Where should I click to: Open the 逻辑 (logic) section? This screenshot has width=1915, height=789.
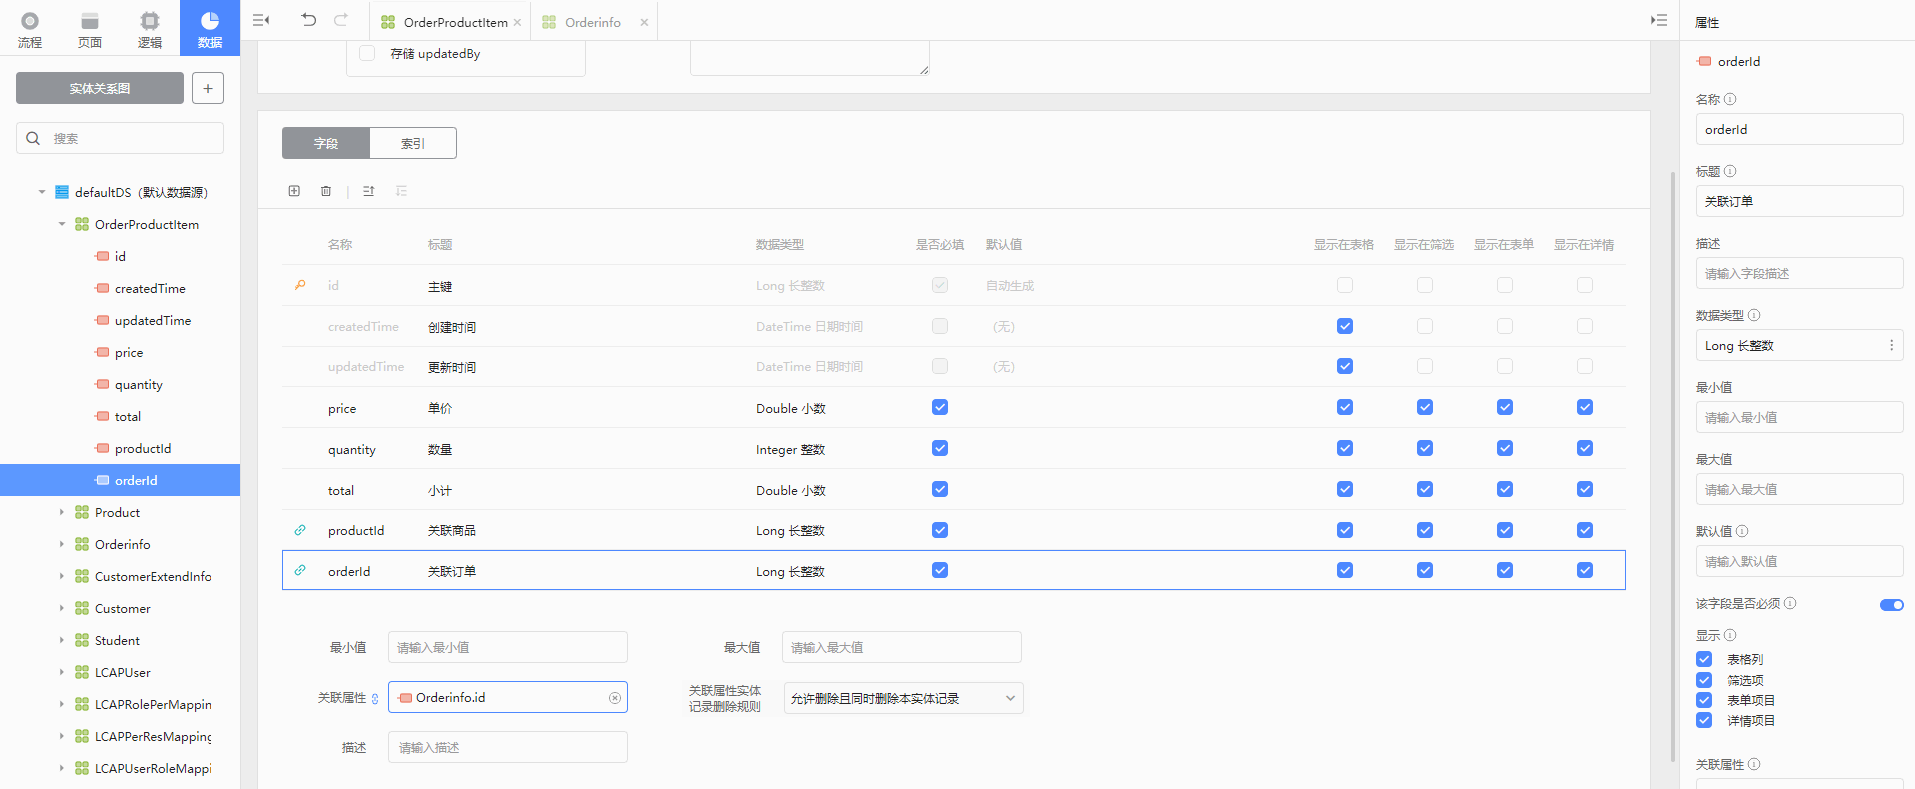pyautogui.click(x=150, y=28)
